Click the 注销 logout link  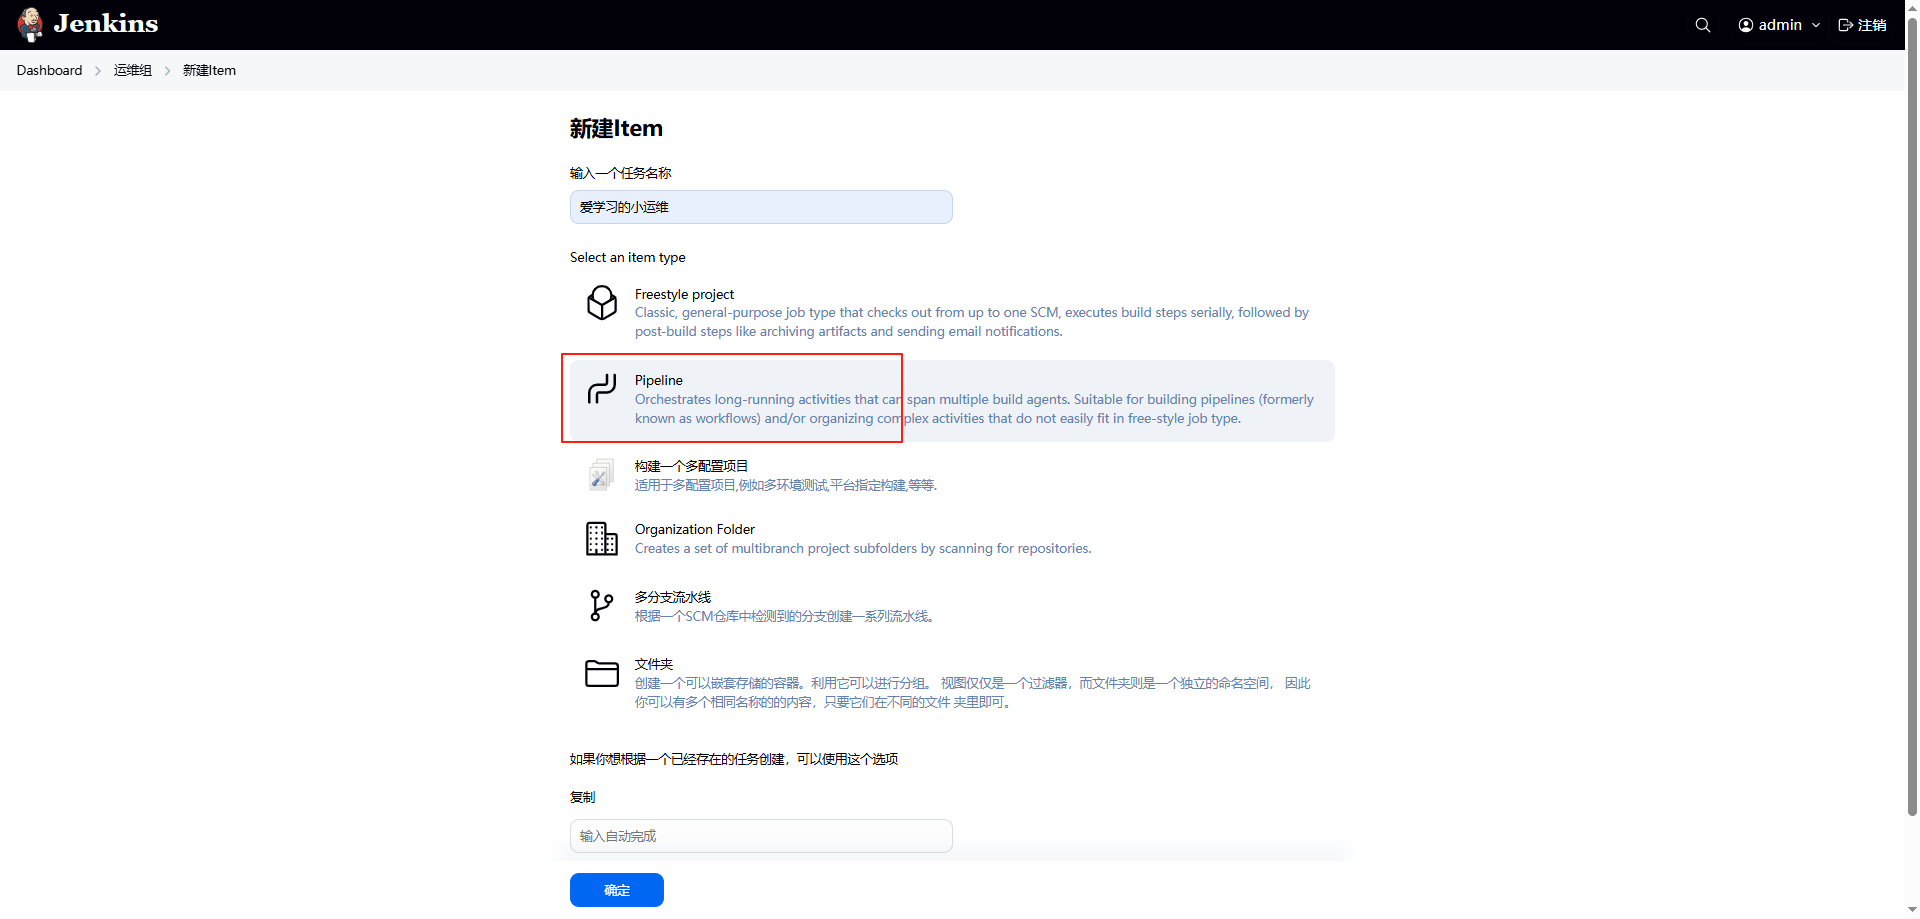click(1862, 25)
